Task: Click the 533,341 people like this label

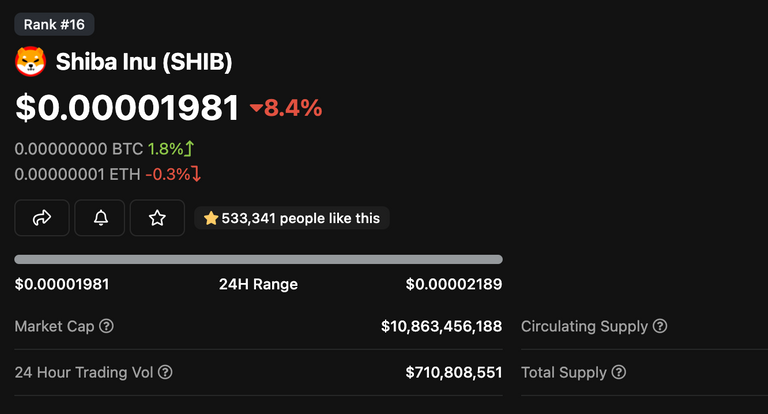Action: point(301,218)
